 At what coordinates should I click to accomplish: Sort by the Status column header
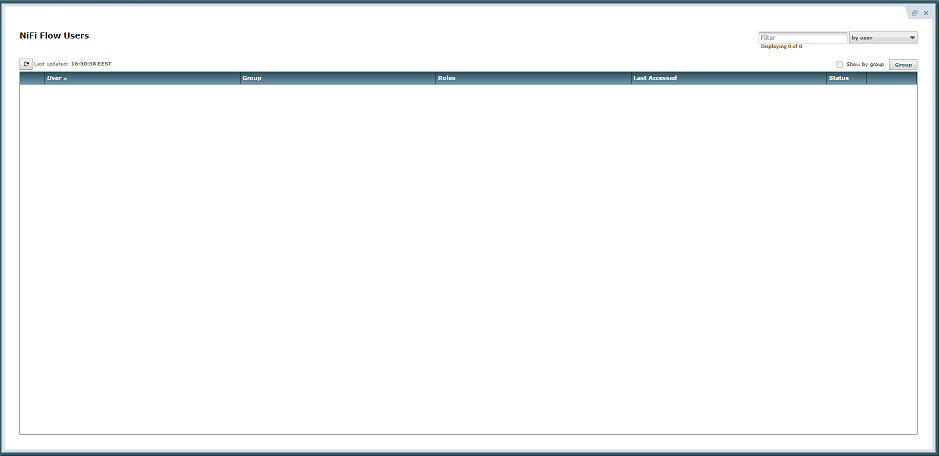click(x=846, y=78)
